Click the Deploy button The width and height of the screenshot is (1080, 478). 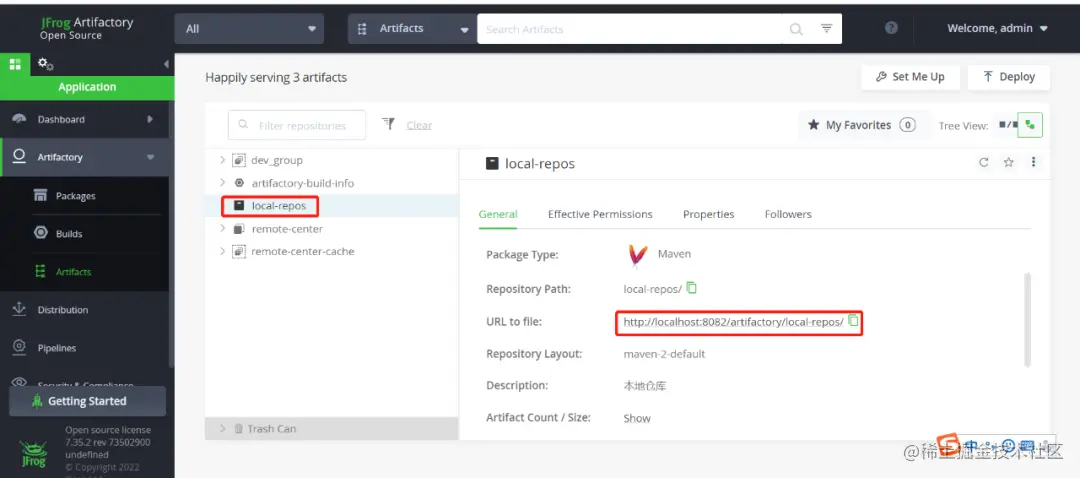pyautogui.click(x=1008, y=77)
